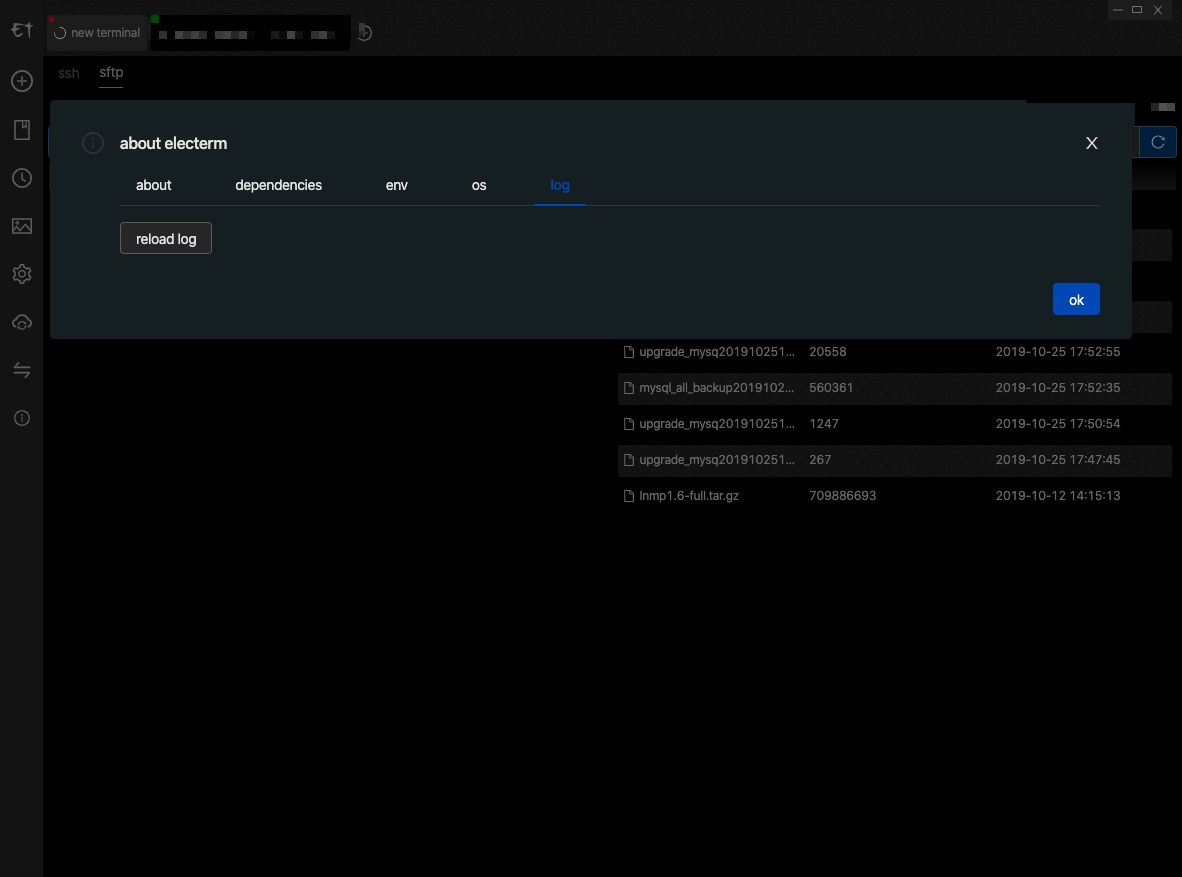Open new ssh connection plus icon
This screenshot has height=877, width=1182.
(x=22, y=81)
